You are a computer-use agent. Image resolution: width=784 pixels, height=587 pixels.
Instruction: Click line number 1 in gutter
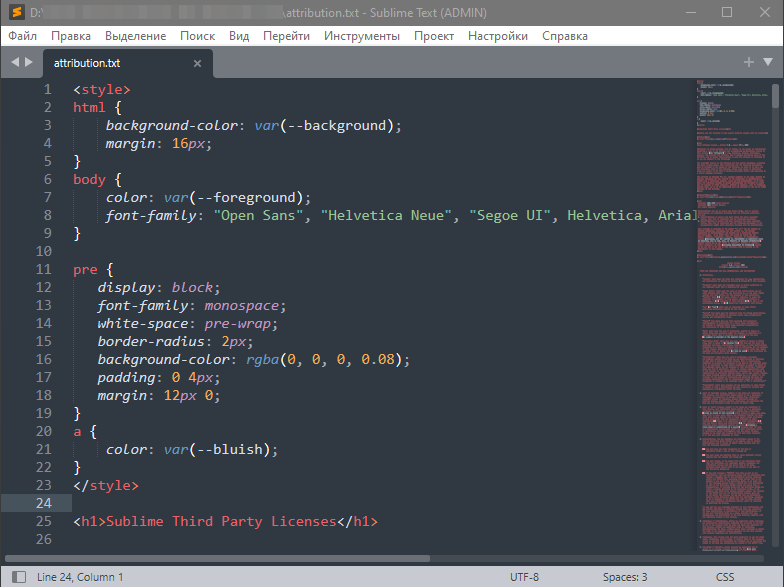(x=48, y=90)
